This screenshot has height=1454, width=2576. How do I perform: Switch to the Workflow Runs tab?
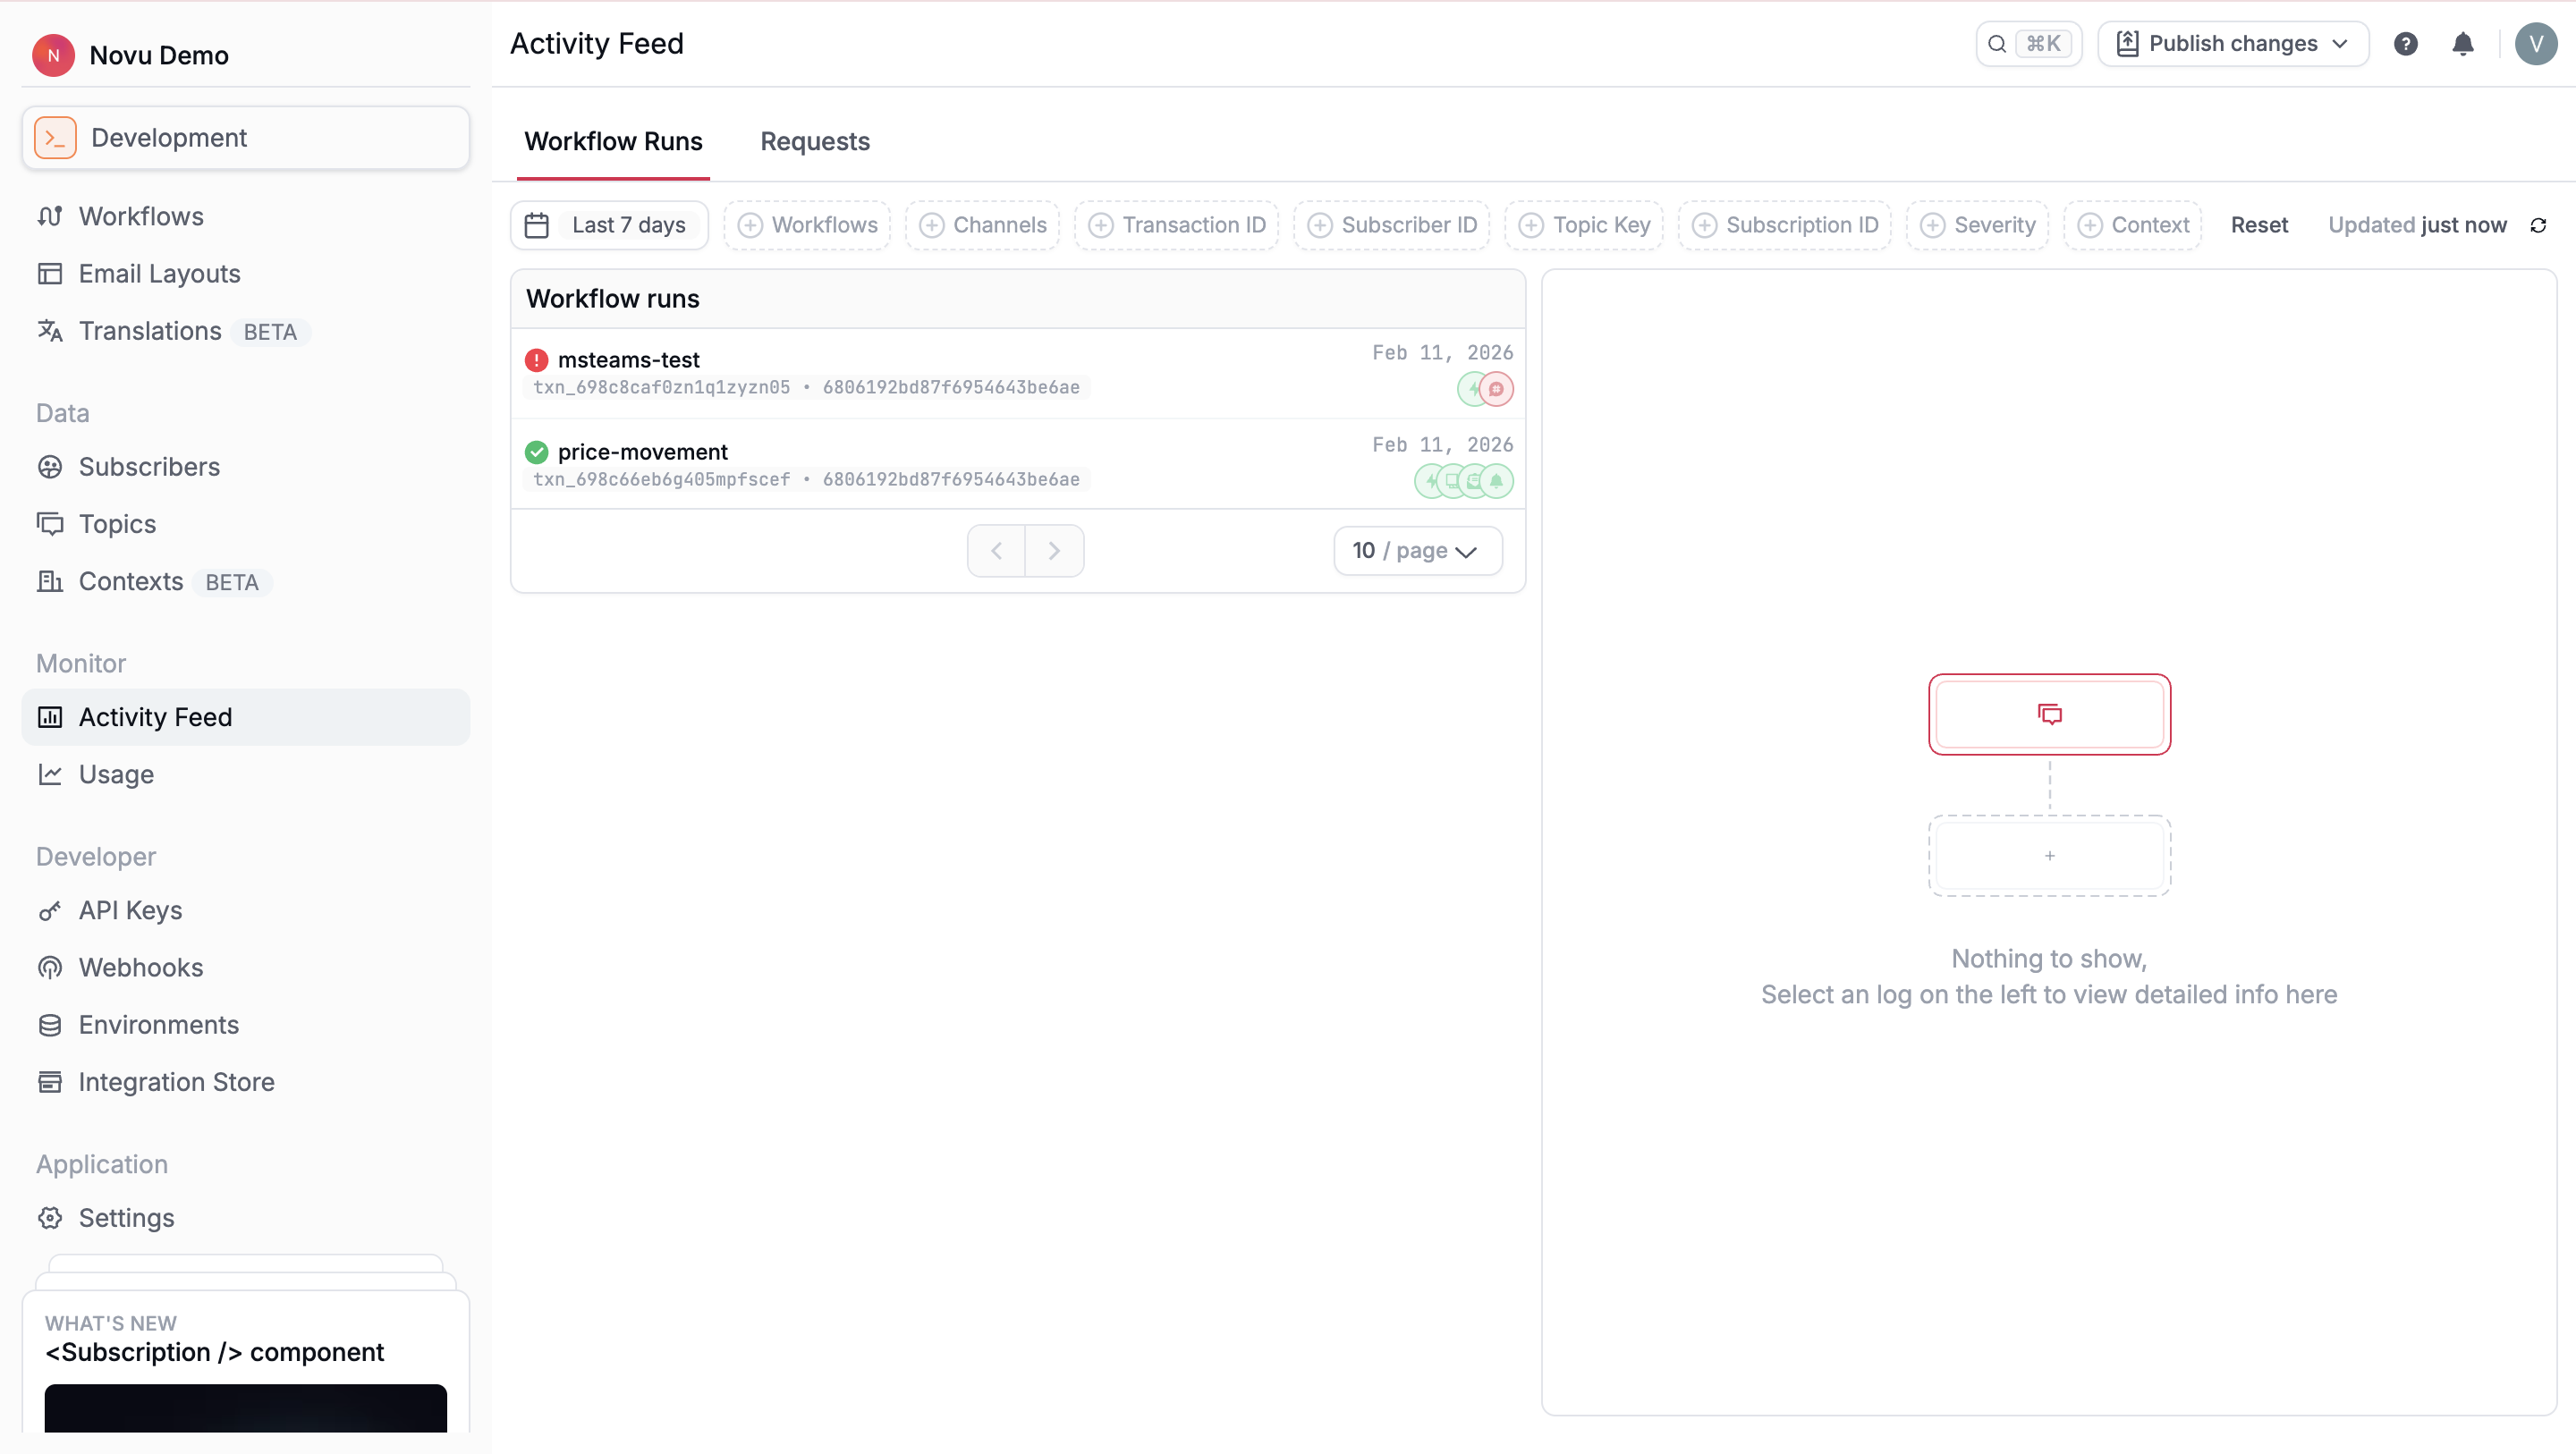click(613, 142)
